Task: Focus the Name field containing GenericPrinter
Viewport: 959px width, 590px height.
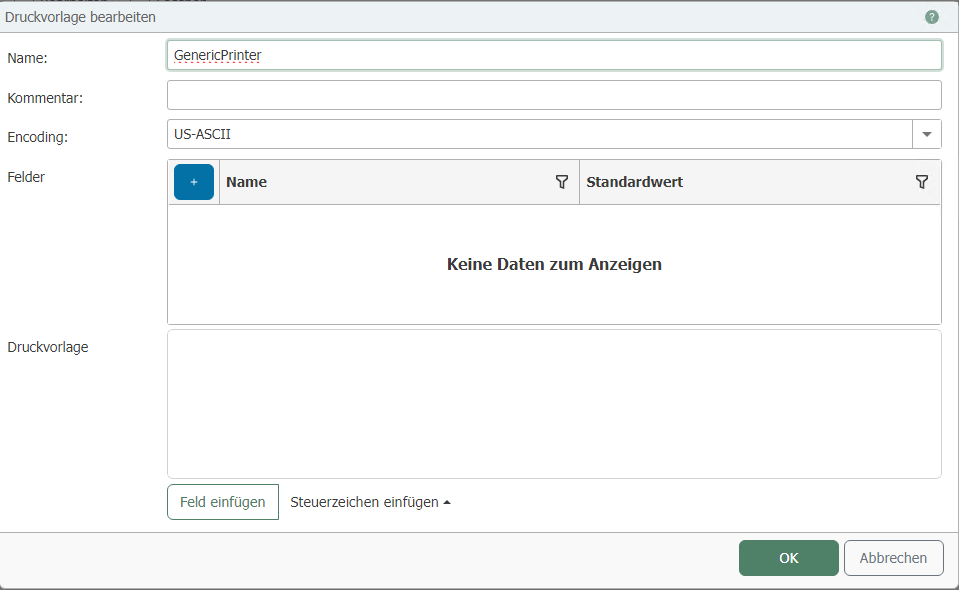Action: [x=554, y=55]
